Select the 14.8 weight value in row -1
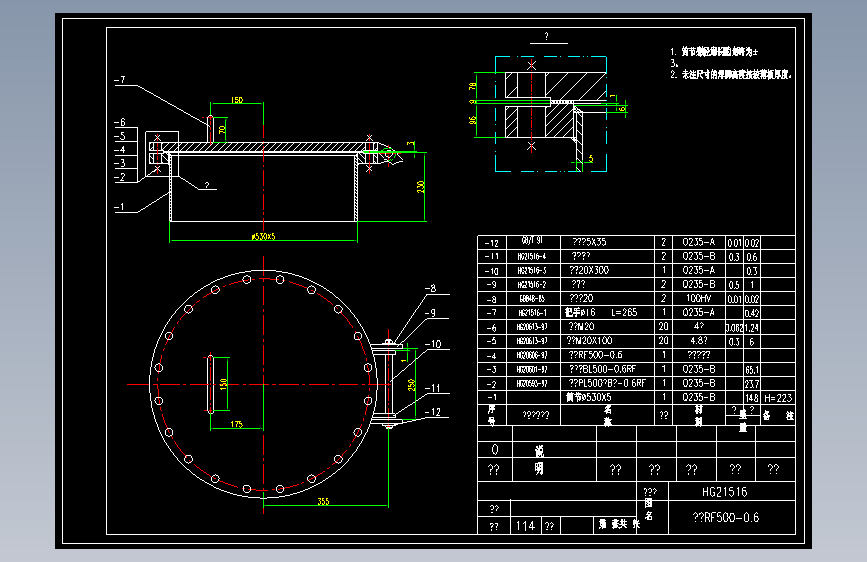The height and width of the screenshot is (562, 867). click(x=752, y=398)
